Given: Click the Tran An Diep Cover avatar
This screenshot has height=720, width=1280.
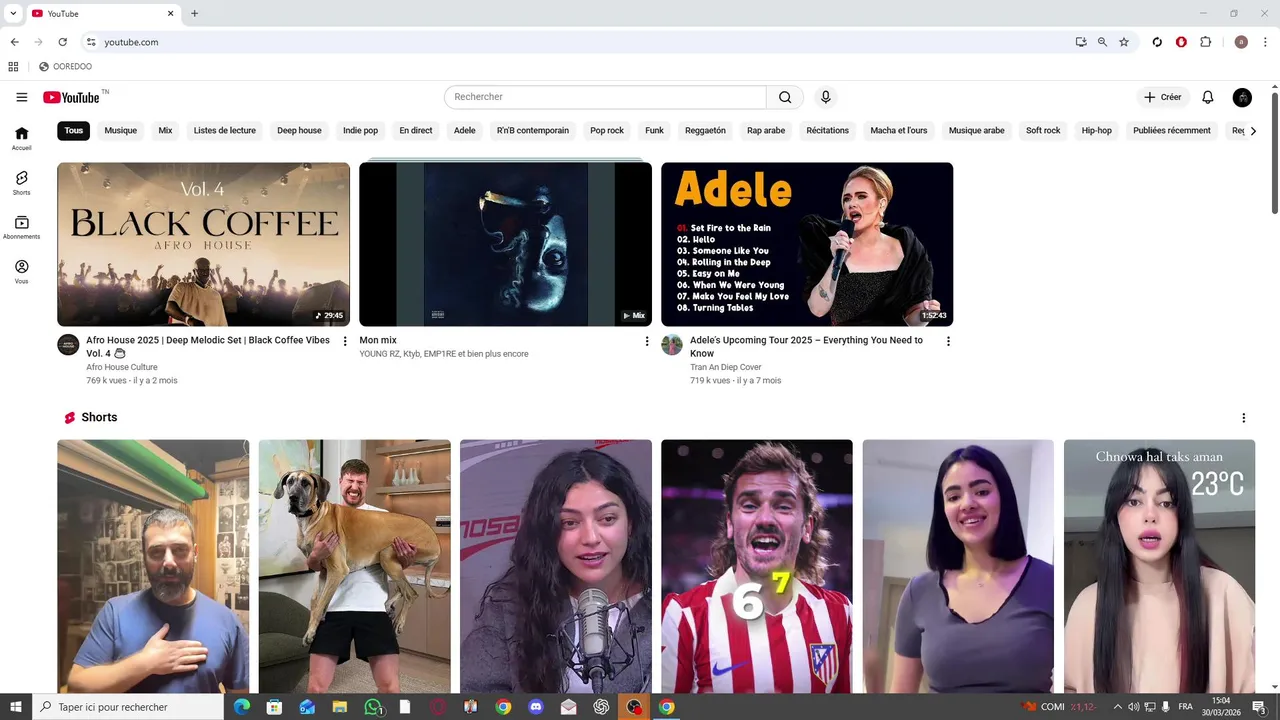Looking at the screenshot, I should pos(672,345).
